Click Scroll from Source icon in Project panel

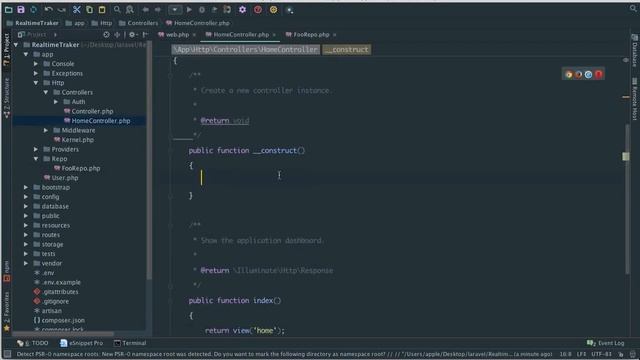click(x=106, y=35)
